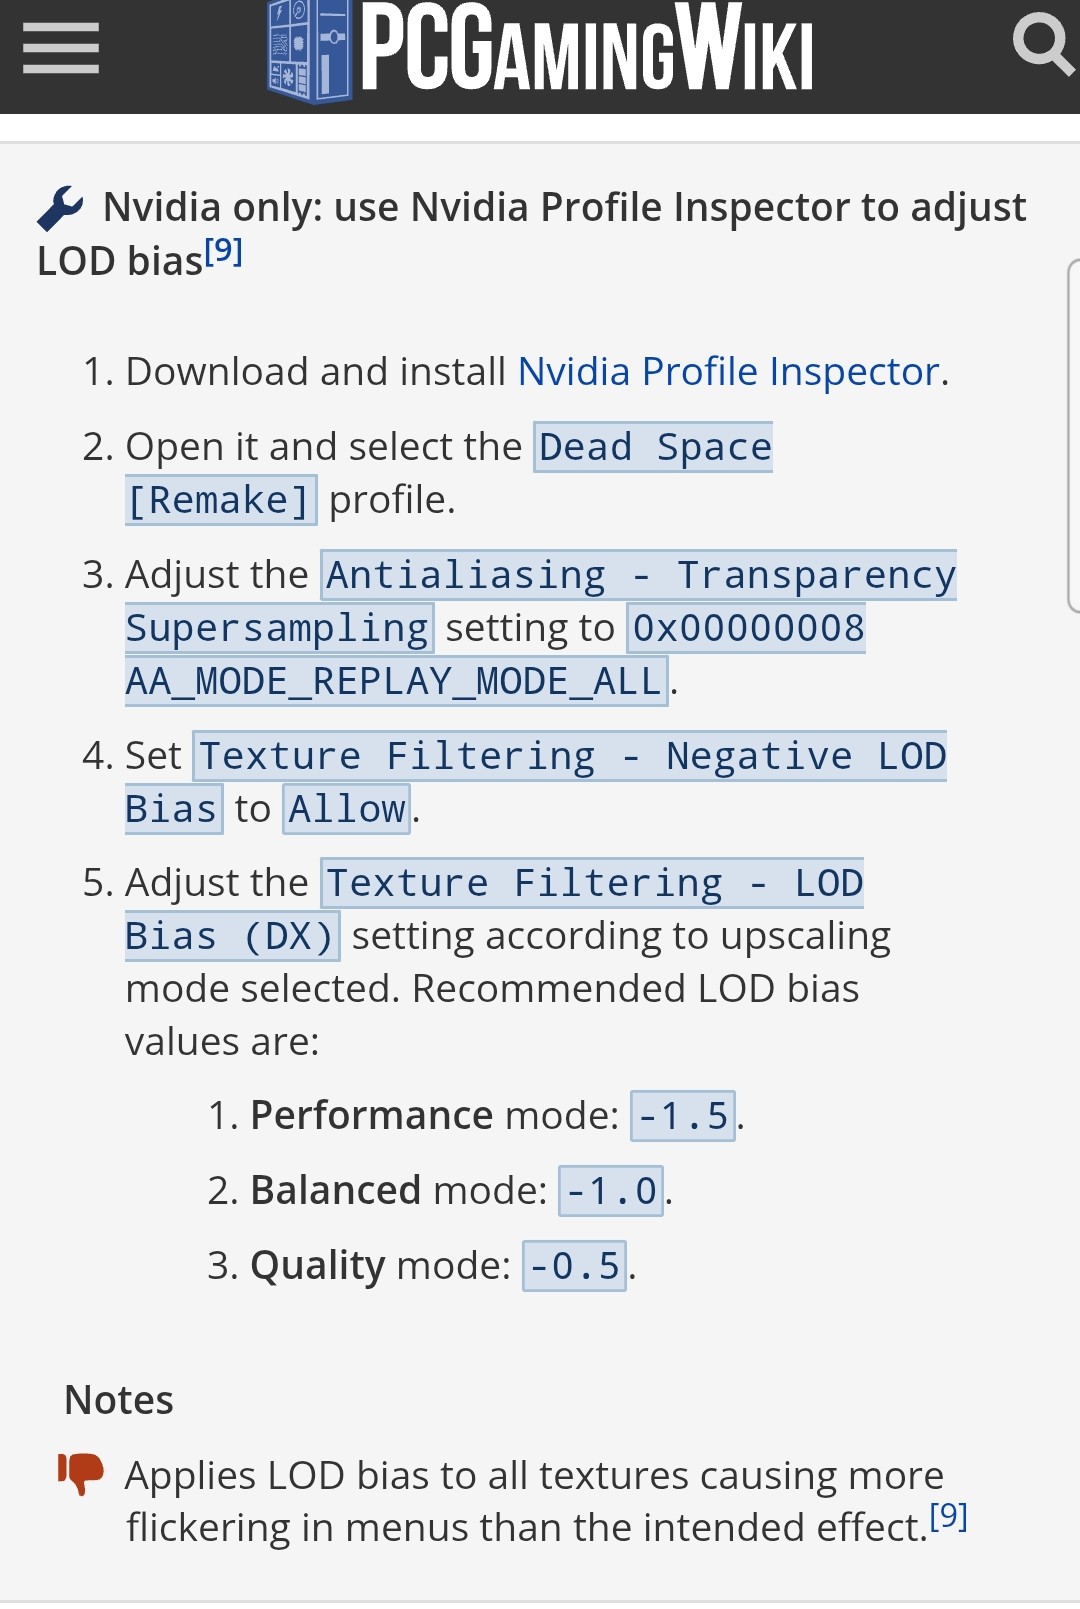
Task: Click the Dead Space code snippet
Action: [x=653, y=447]
